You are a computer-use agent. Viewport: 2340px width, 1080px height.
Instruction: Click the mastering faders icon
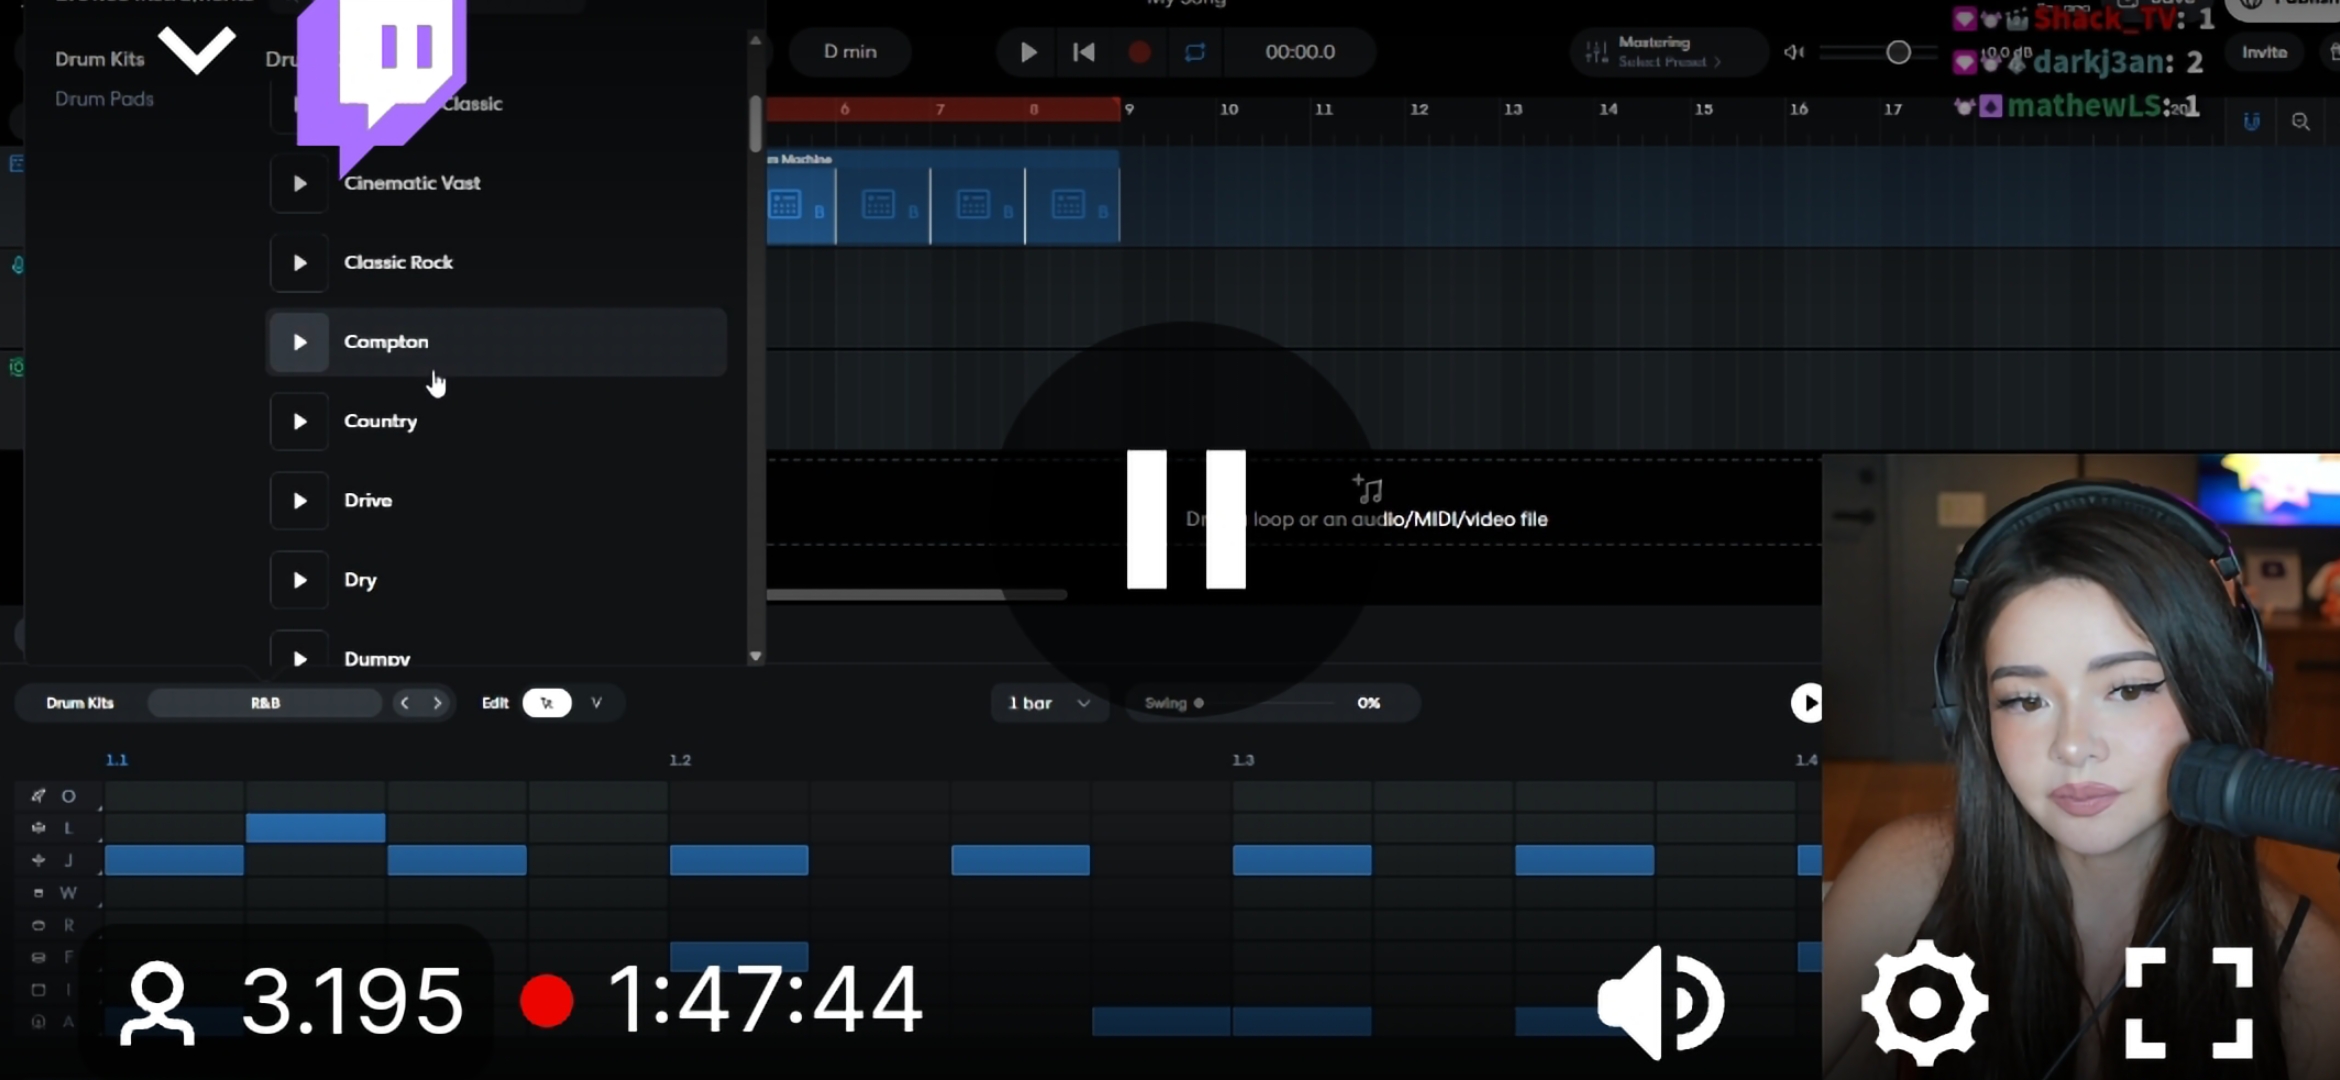coord(1597,52)
